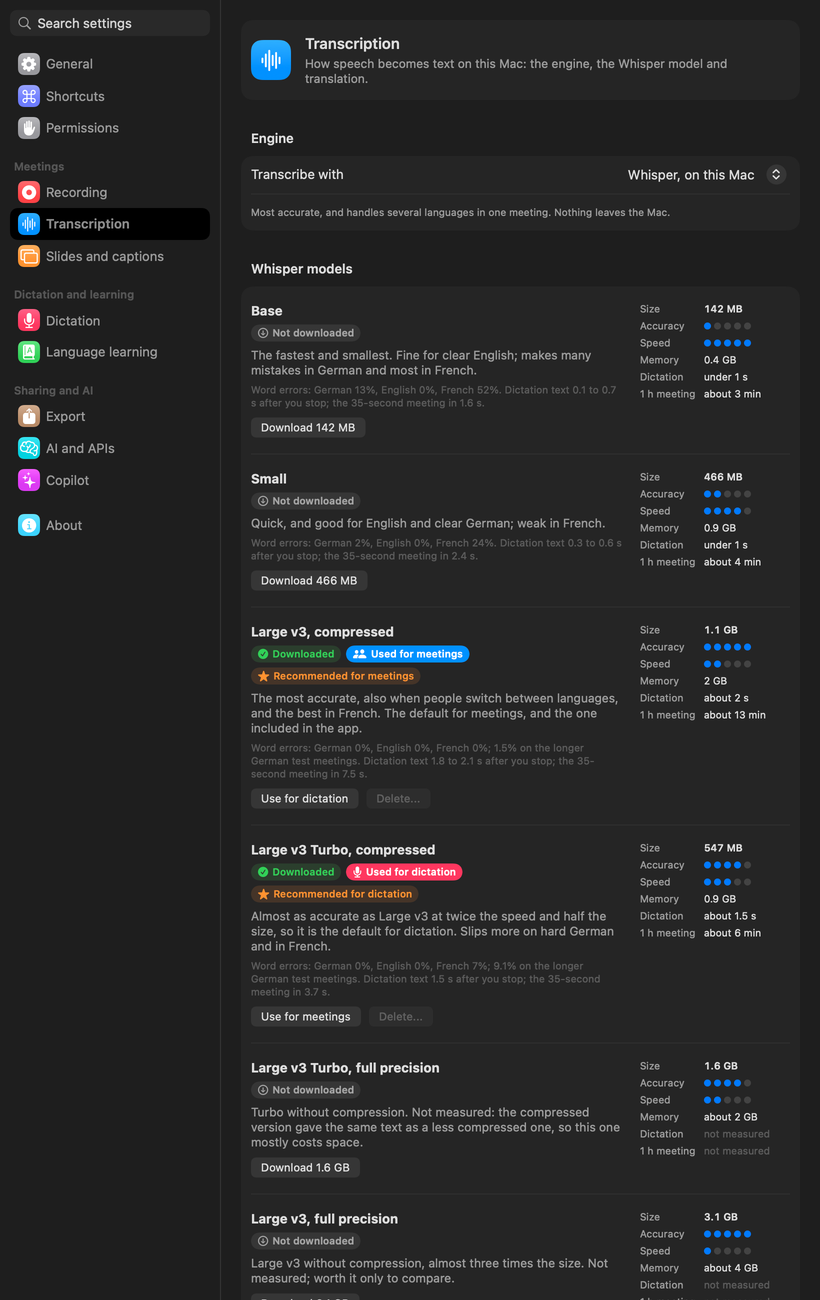
Task: Click the magnifier icon in search field
Action: tap(25, 23)
